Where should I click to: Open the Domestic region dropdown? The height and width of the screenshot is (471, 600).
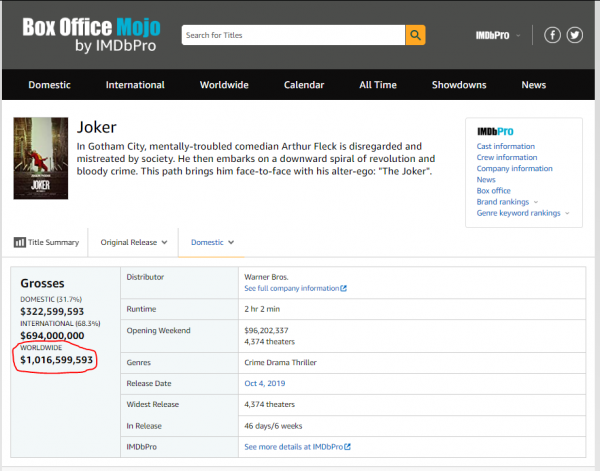pyautogui.click(x=213, y=242)
